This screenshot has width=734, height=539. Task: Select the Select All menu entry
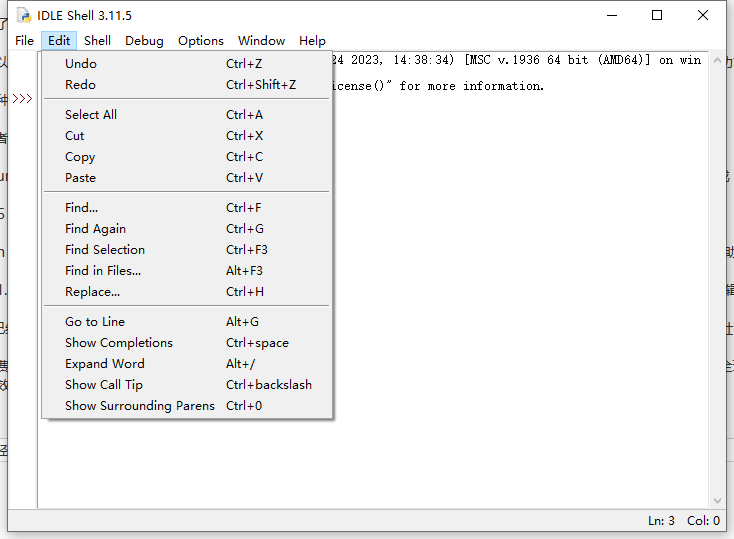(187, 115)
